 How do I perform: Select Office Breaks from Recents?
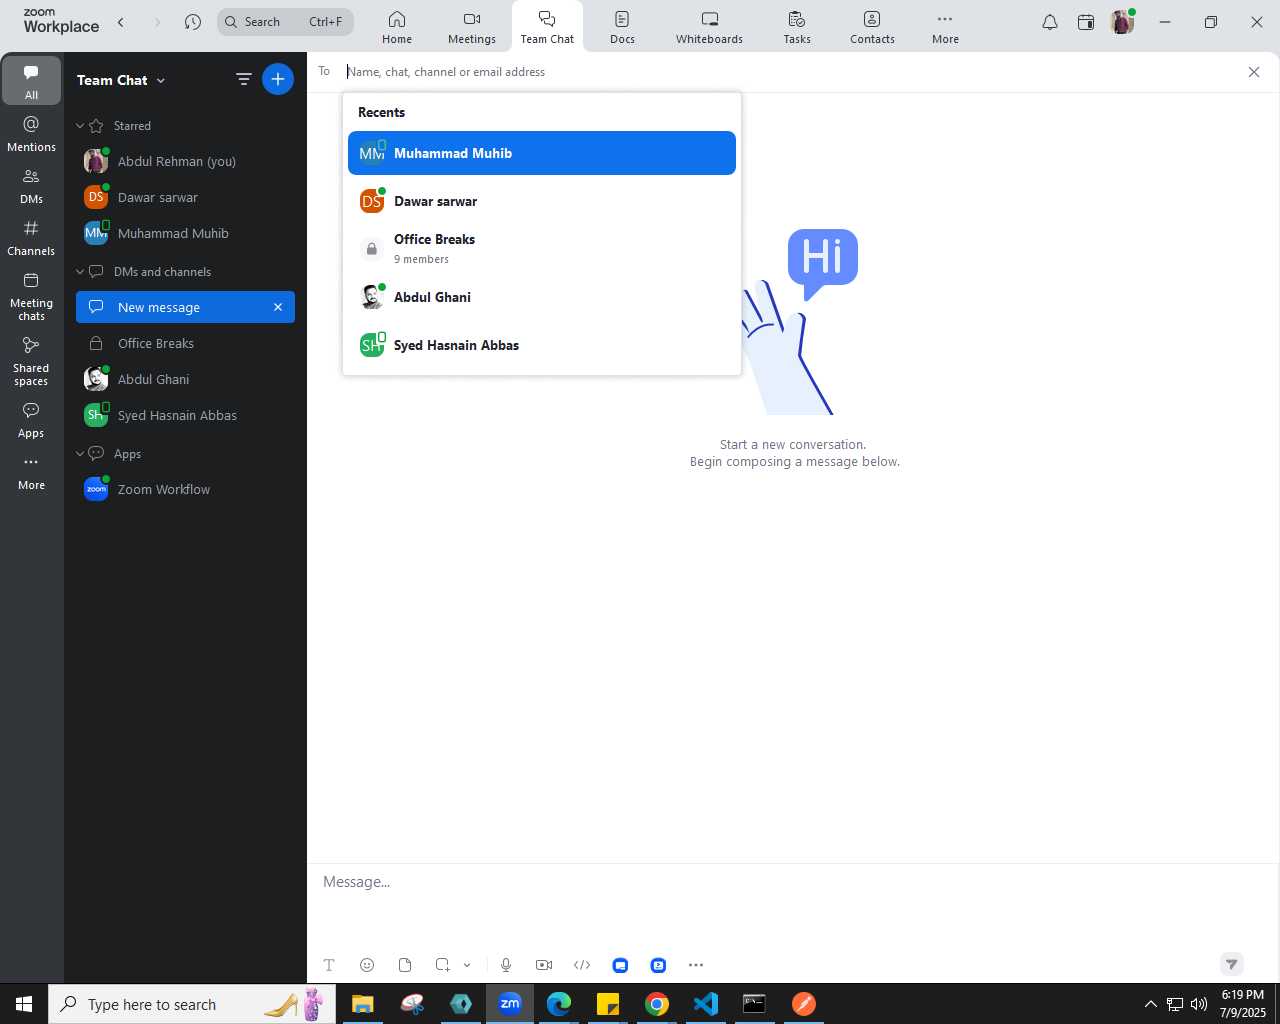(542, 248)
